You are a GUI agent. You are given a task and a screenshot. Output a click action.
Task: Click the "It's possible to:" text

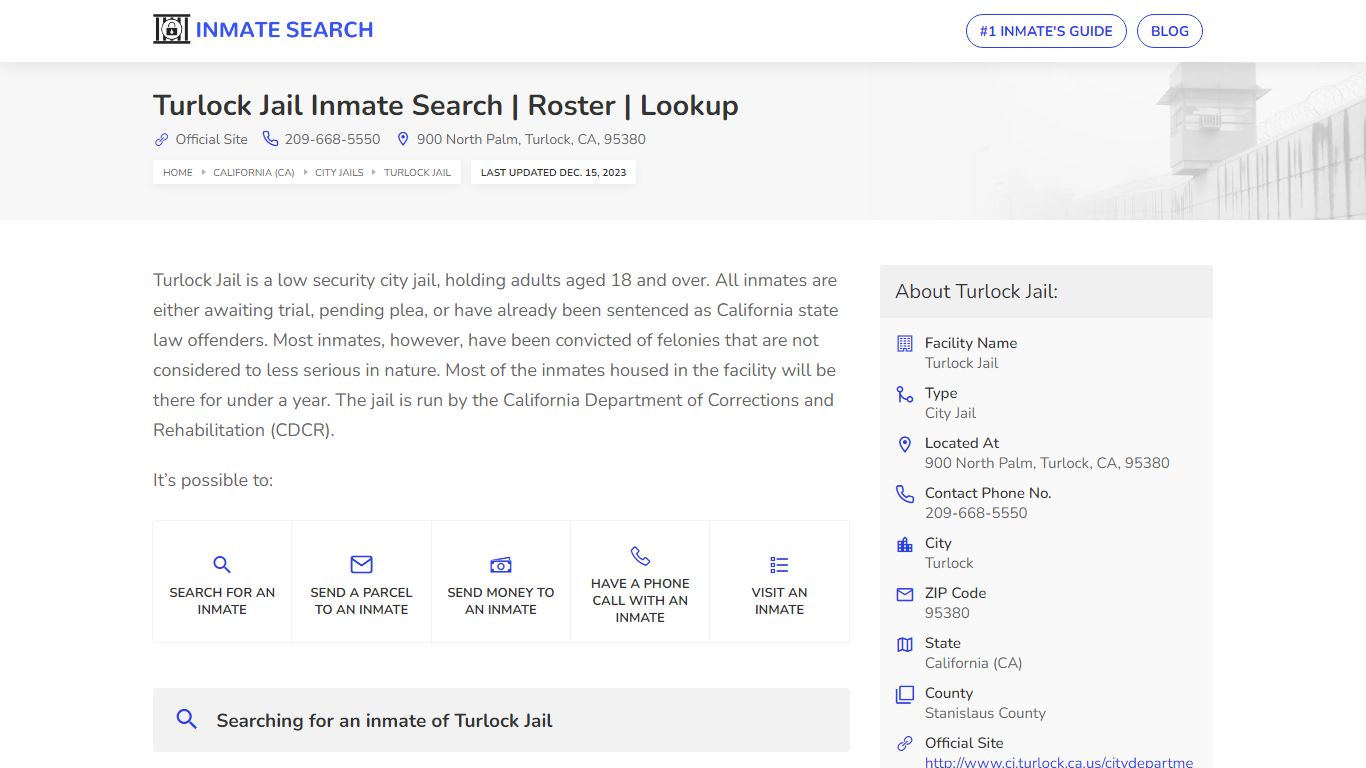click(213, 480)
